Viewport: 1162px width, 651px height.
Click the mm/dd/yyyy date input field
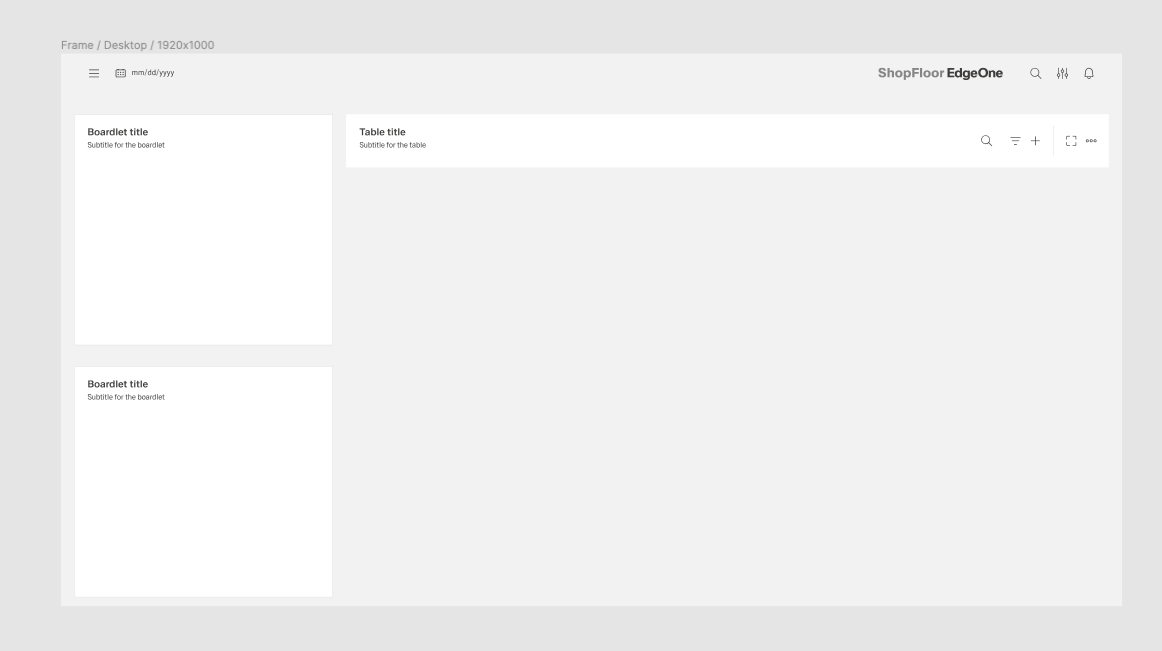coord(153,73)
